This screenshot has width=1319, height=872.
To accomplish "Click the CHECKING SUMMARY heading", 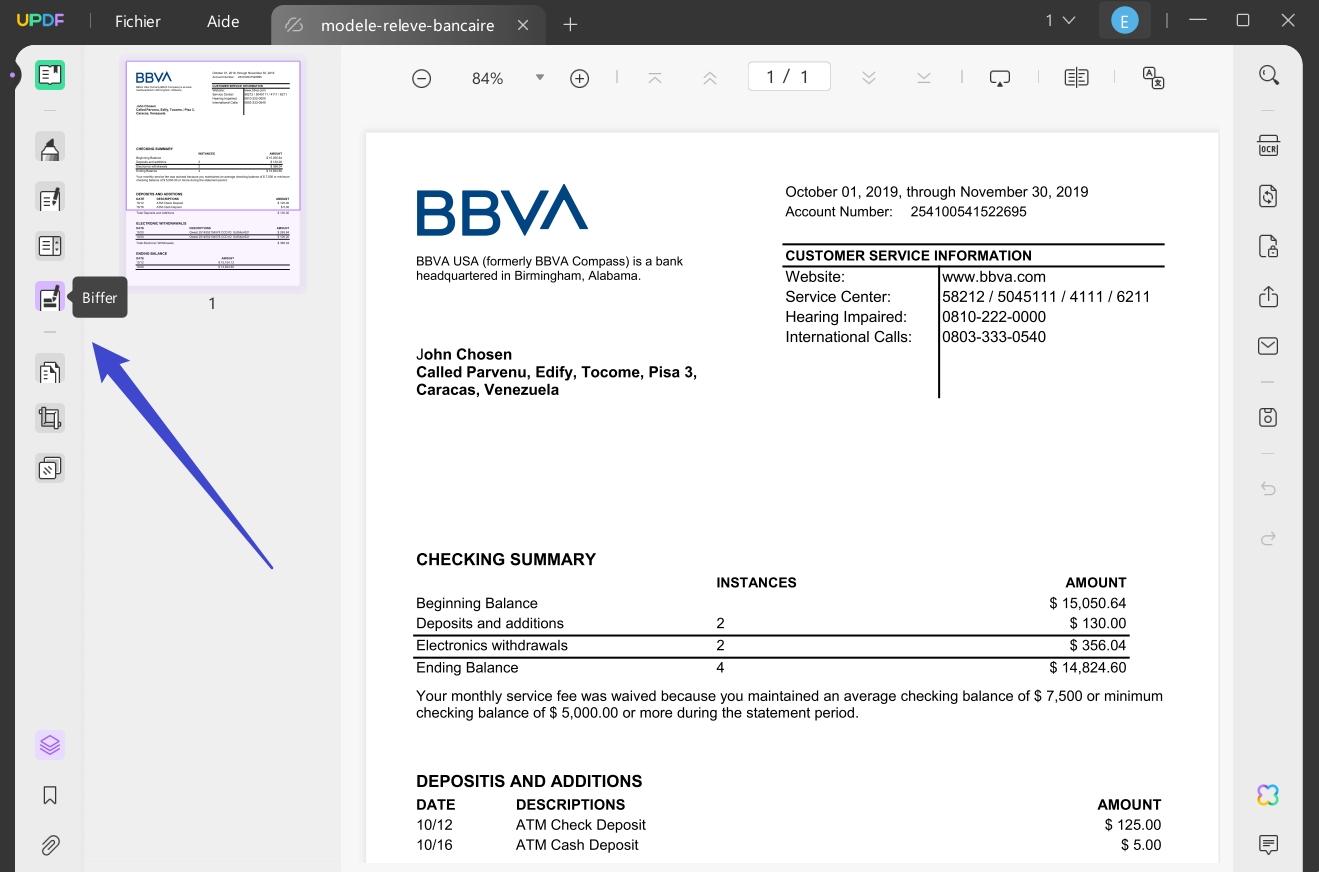I will click(x=506, y=560).
